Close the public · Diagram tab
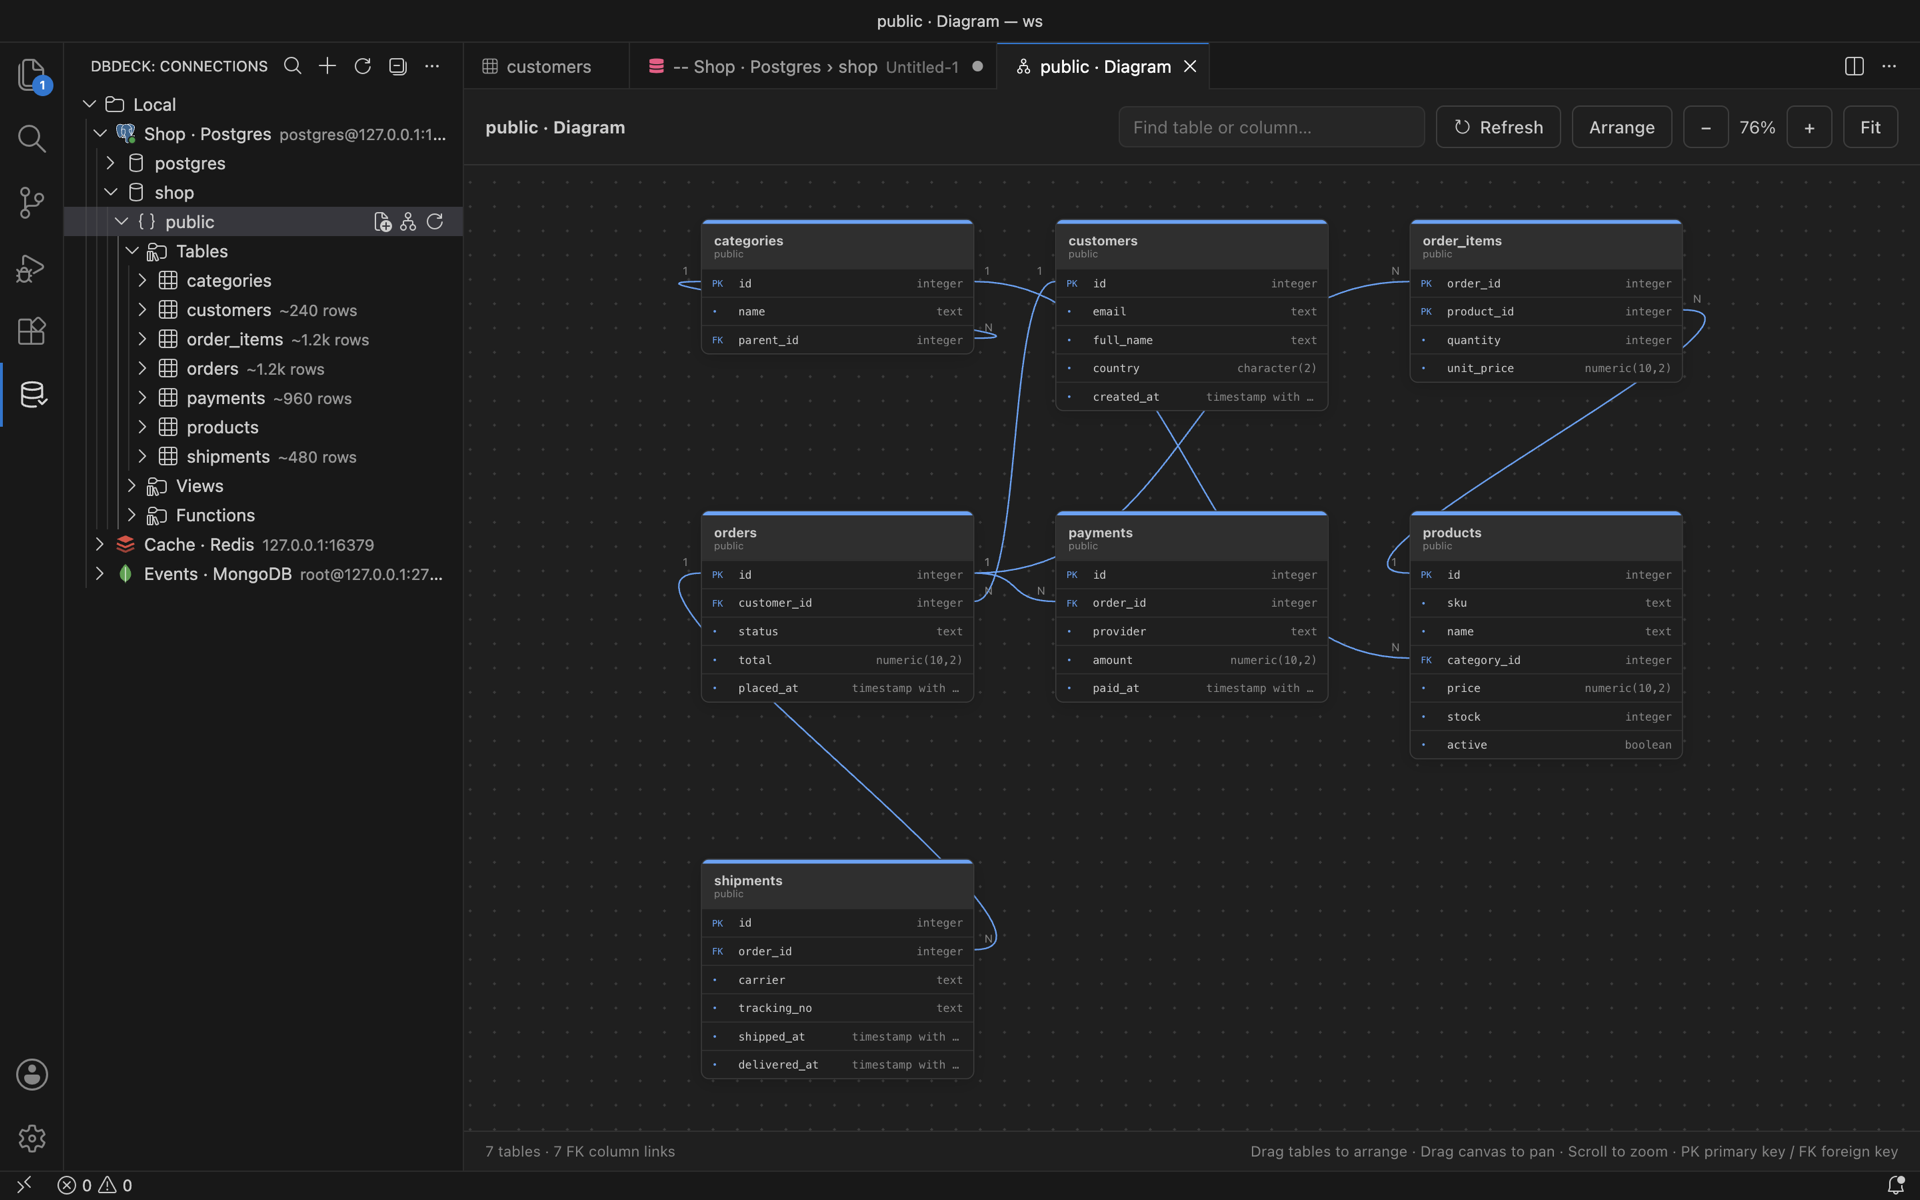 click(x=1190, y=66)
